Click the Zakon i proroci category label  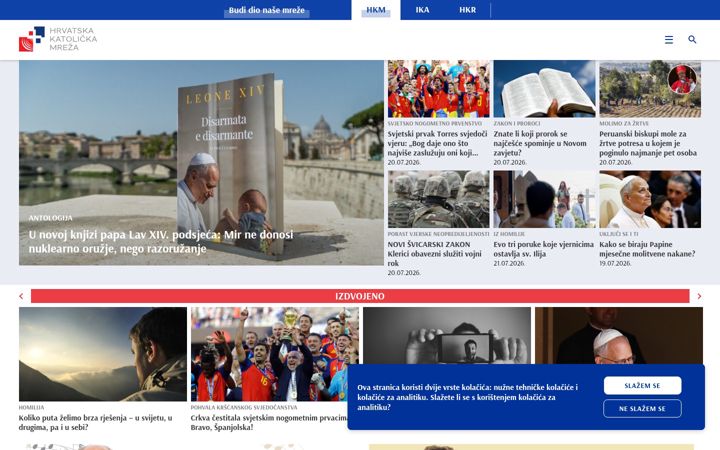pos(517,124)
